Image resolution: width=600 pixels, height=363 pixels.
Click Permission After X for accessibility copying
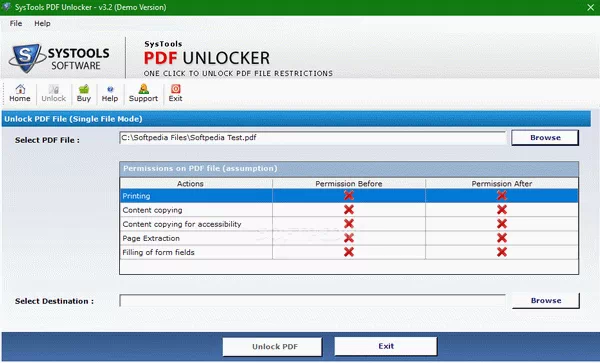point(502,224)
